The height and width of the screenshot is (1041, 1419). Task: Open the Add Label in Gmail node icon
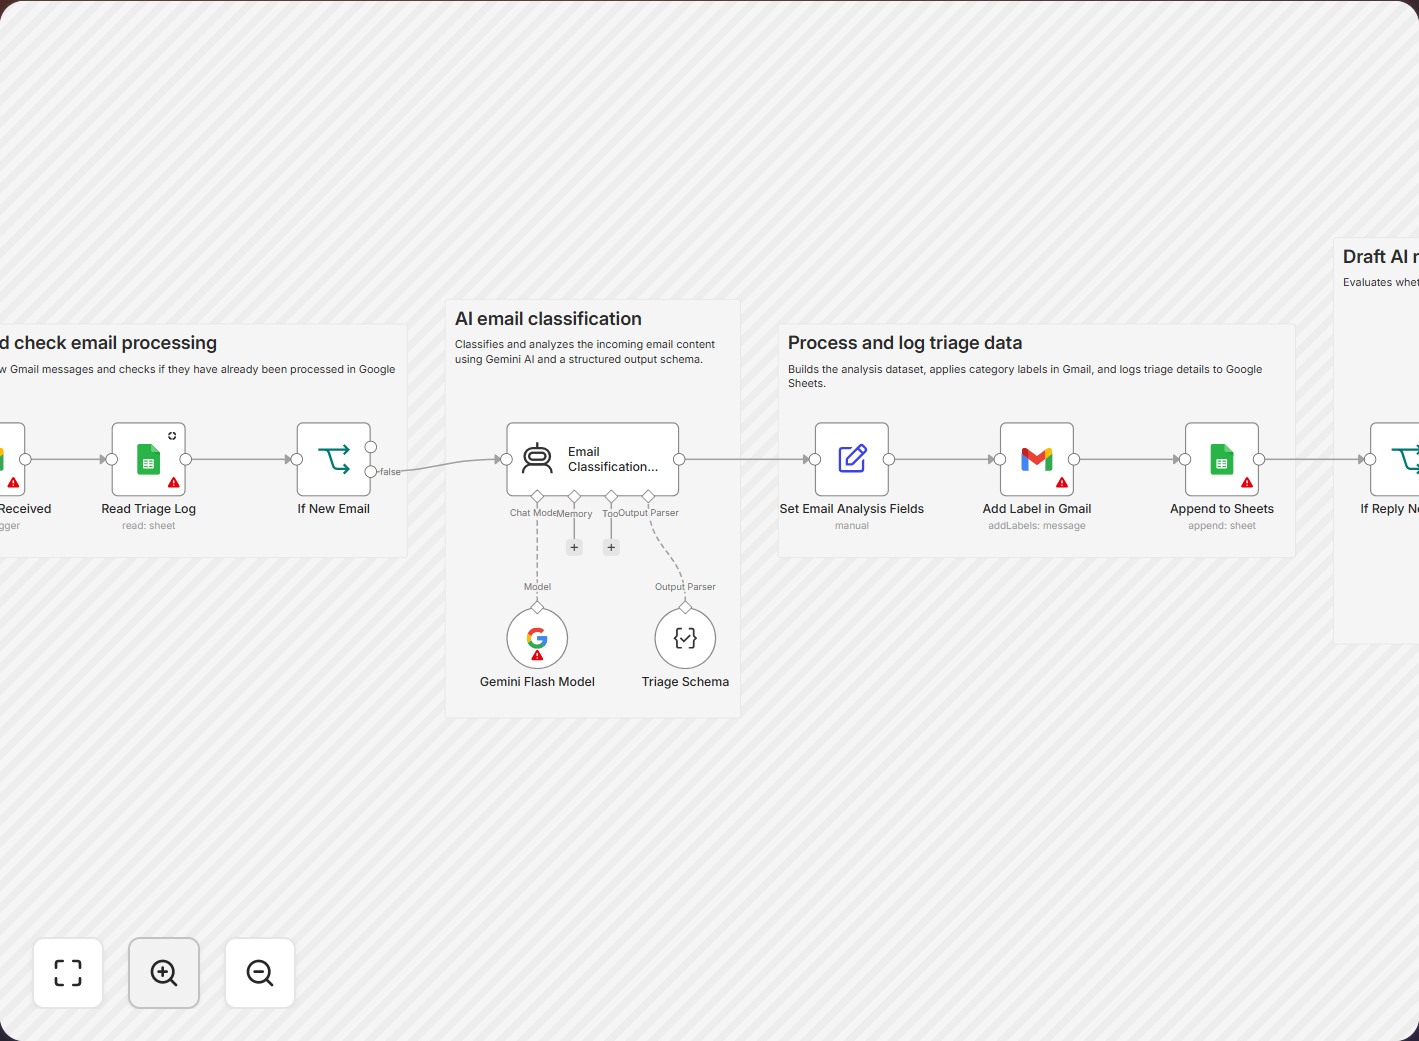pyautogui.click(x=1037, y=459)
